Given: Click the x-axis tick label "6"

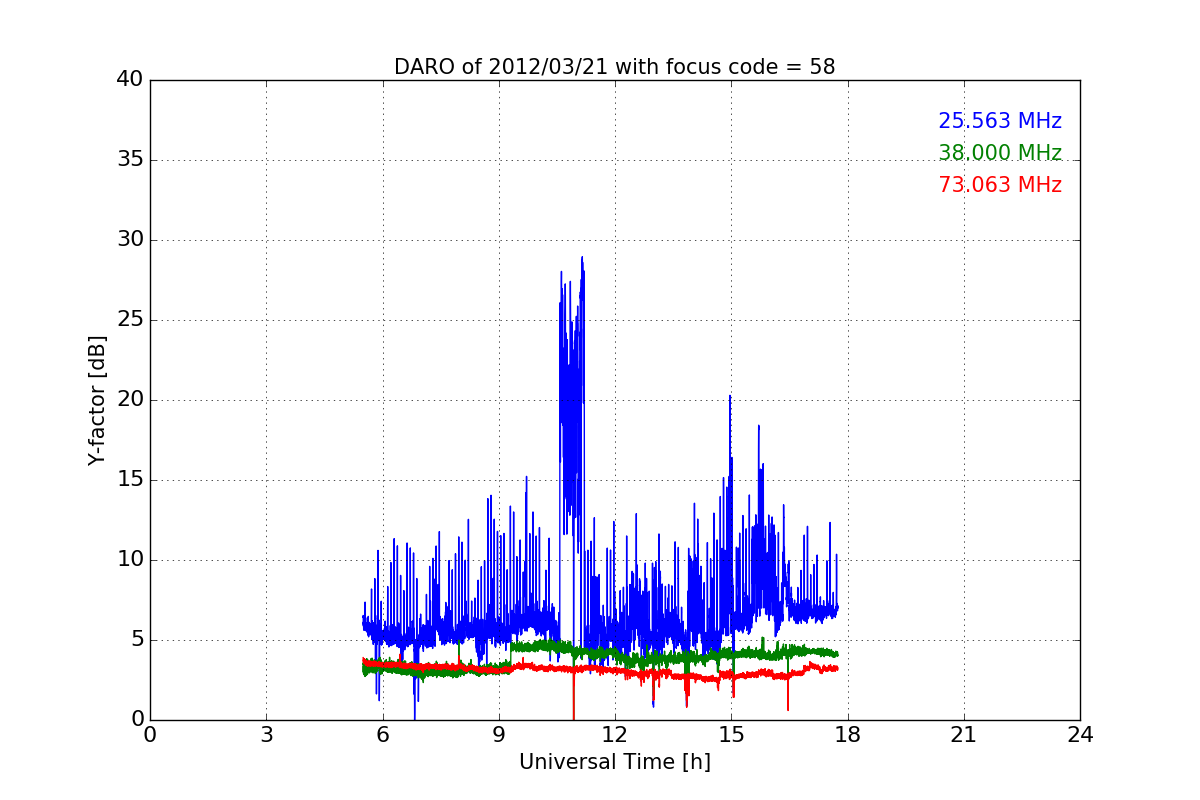Looking at the screenshot, I should [x=382, y=734].
